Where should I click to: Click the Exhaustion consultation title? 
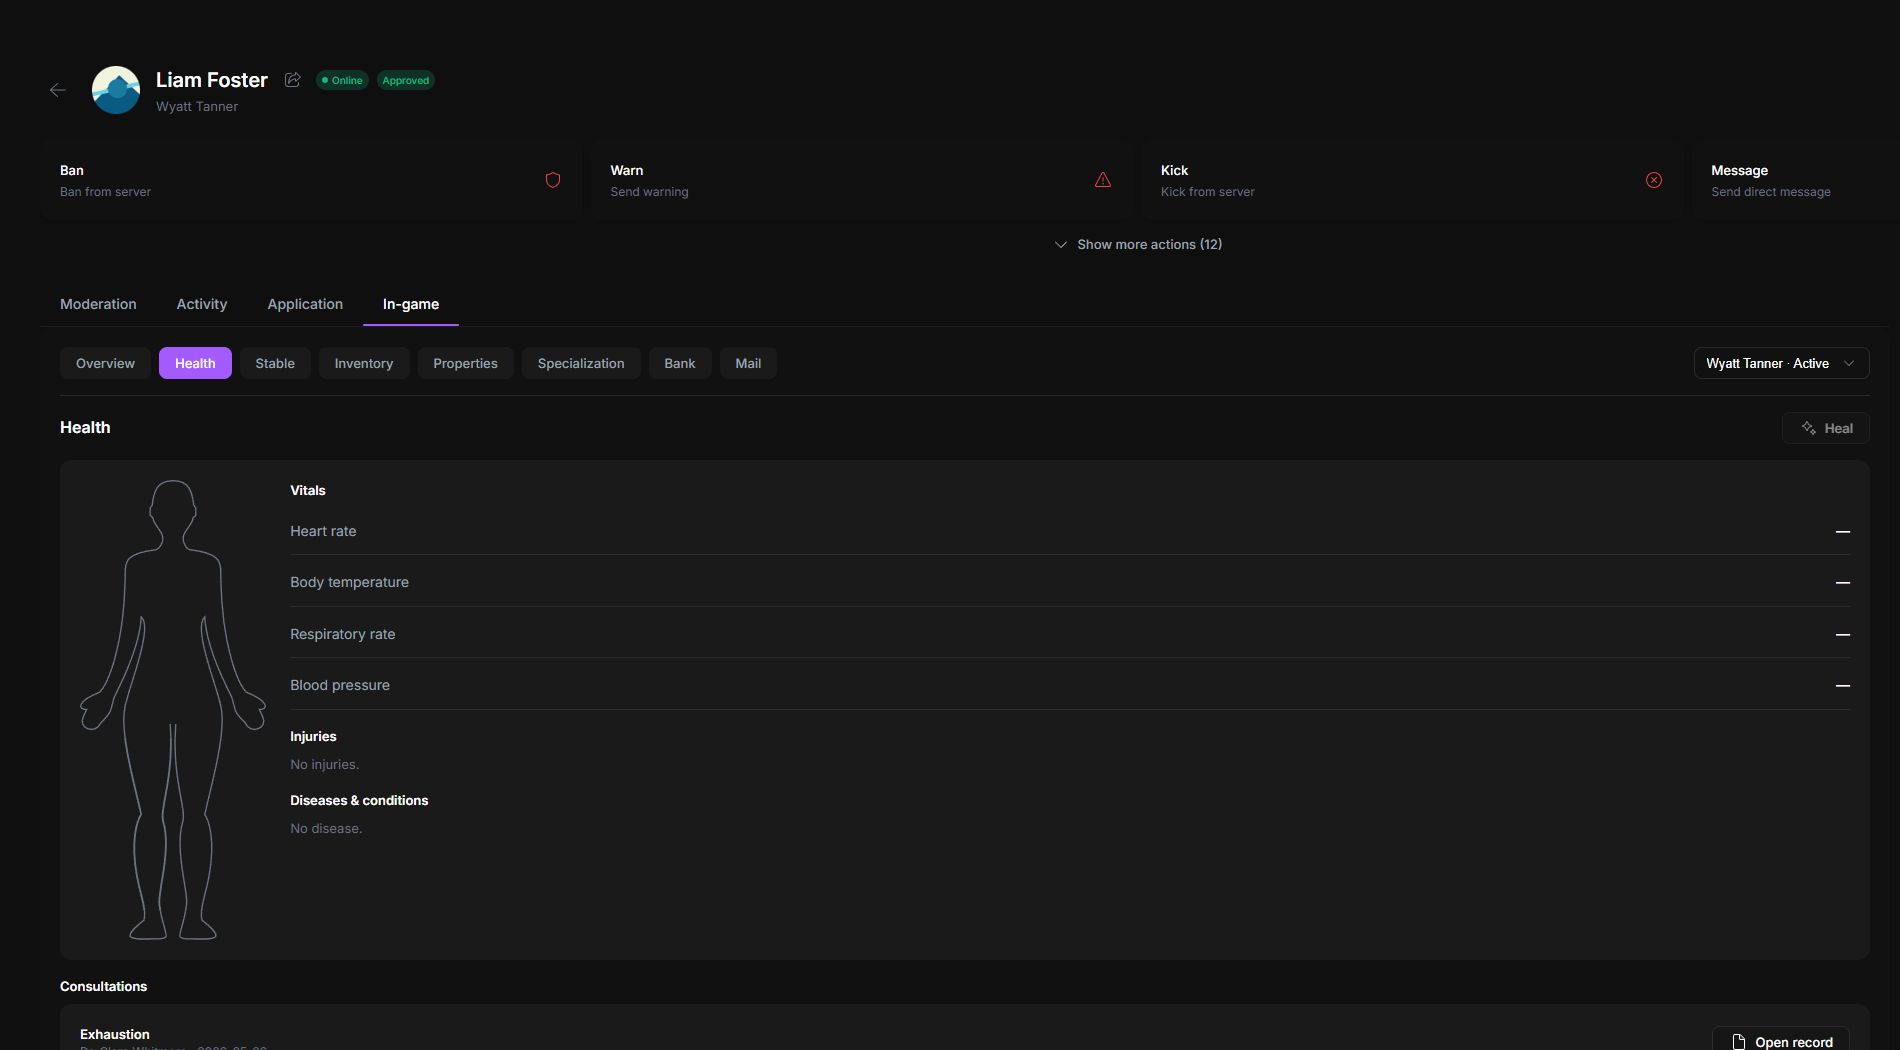[115, 1034]
